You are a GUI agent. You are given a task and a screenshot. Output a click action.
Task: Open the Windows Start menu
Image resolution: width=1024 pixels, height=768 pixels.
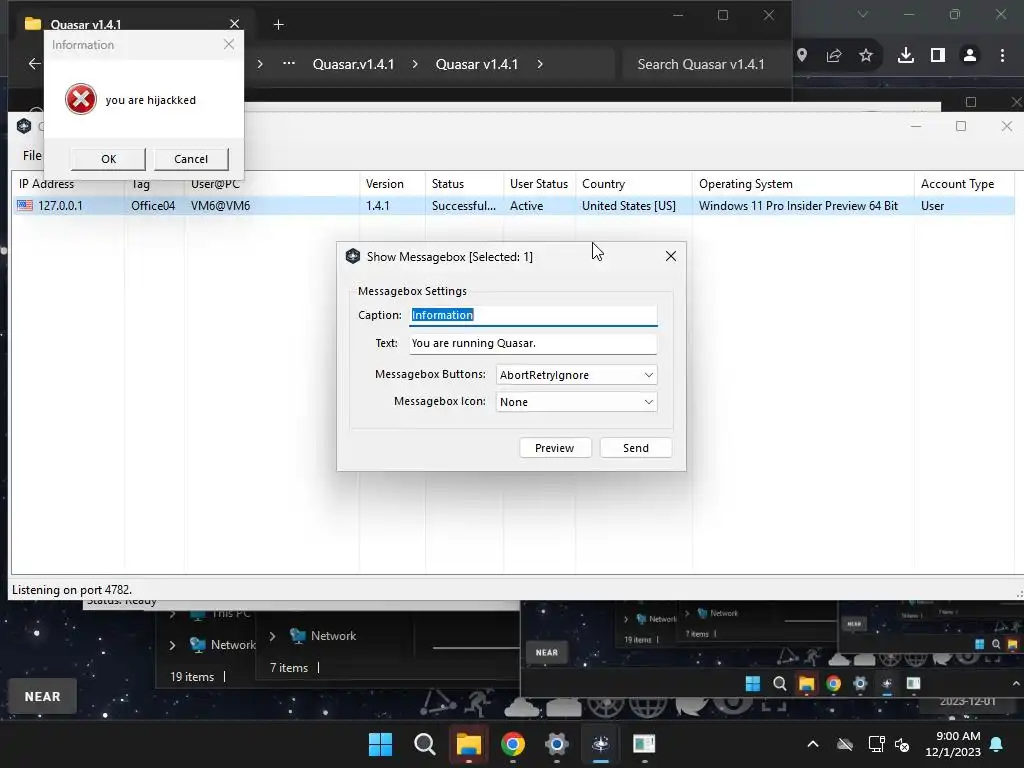click(x=381, y=744)
